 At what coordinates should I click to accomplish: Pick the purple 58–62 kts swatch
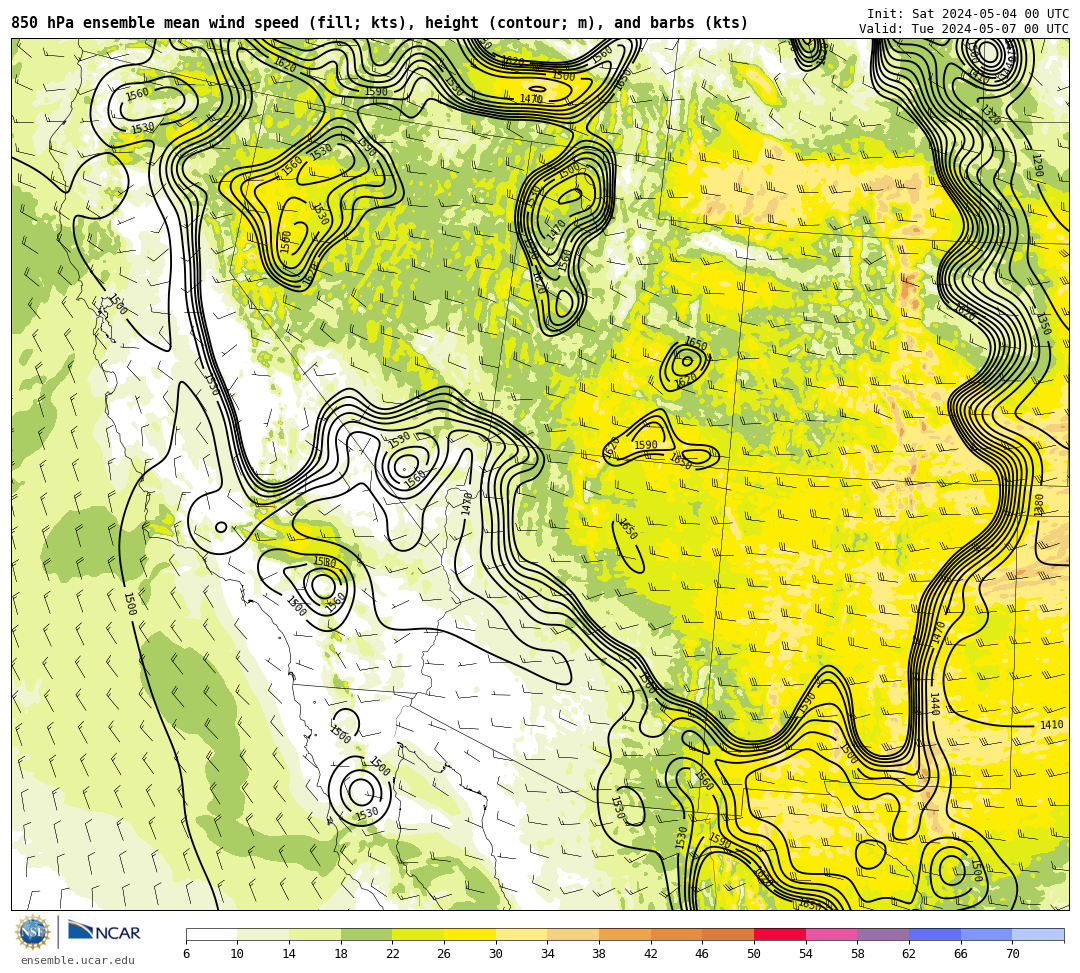pos(883,934)
